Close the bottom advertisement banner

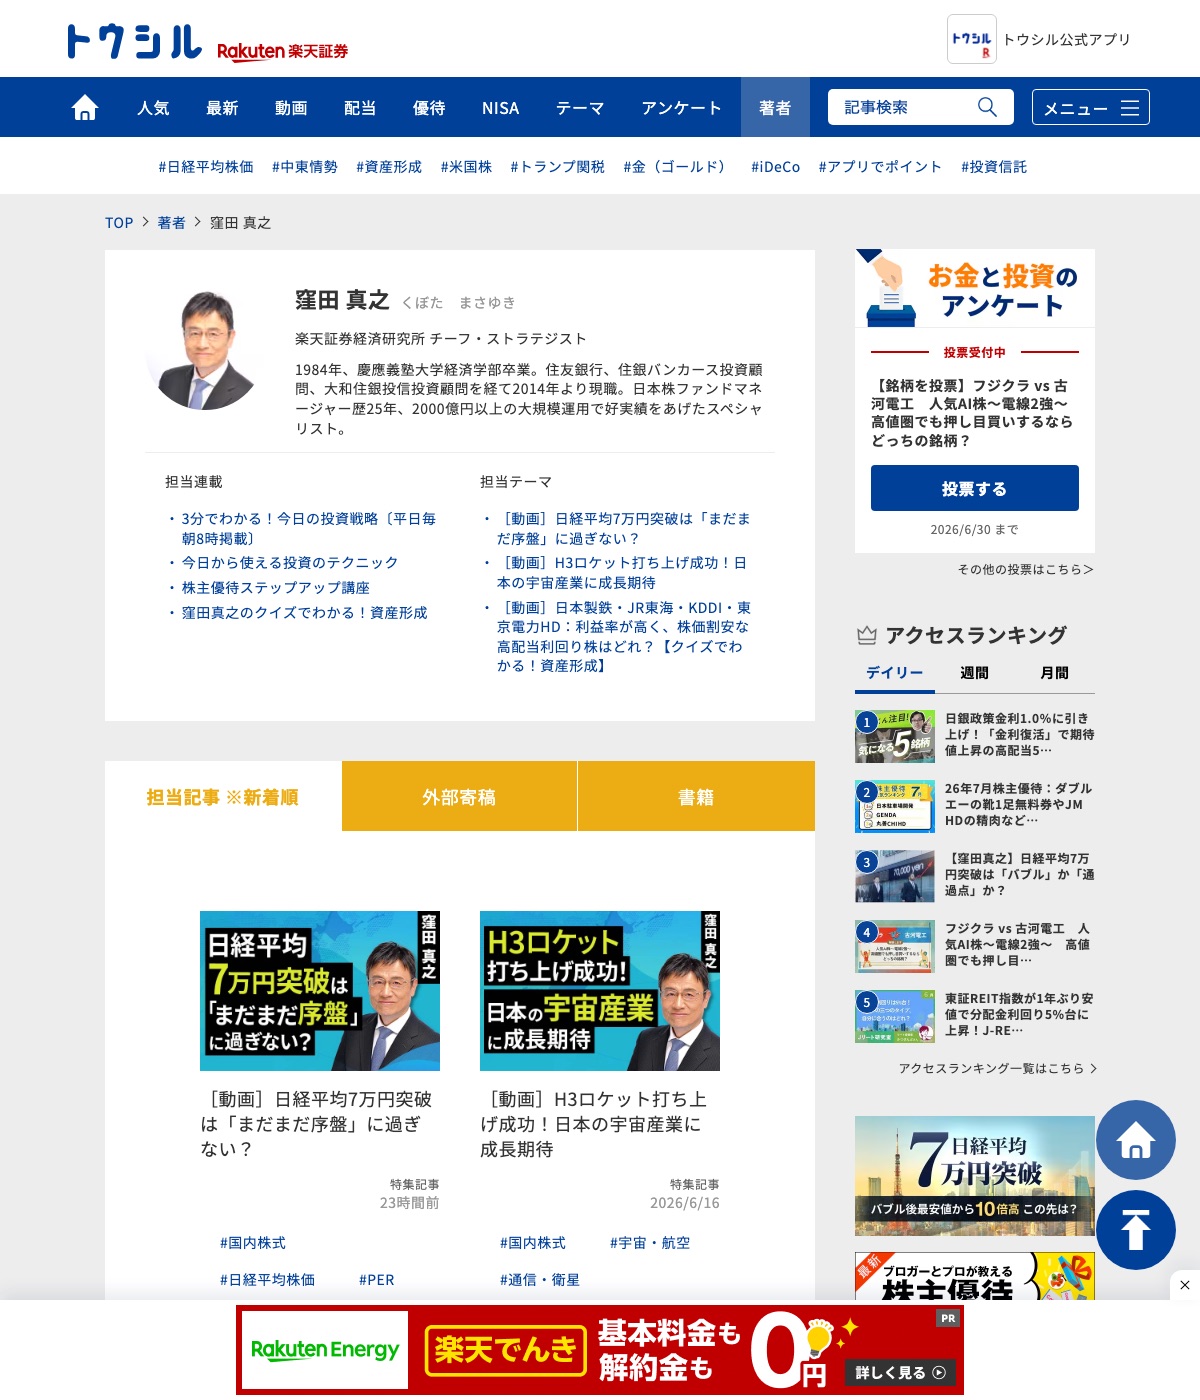tap(1185, 1285)
